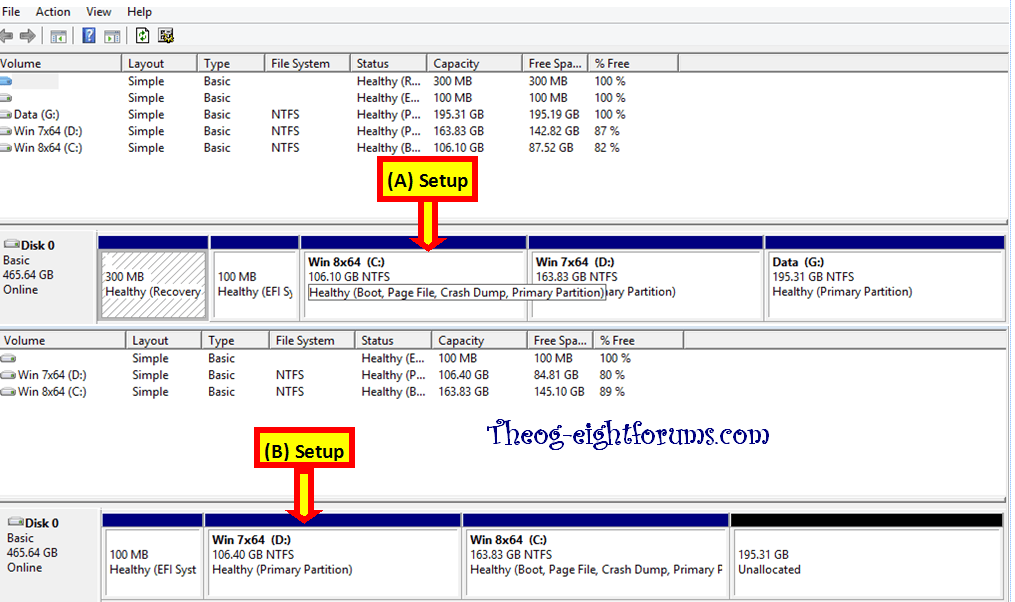Click drive icon of Win 7x64 (D:) 163.83 GB row
Image resolution: width=1015 pixels, height=602 pixels.
pos(6,131)
